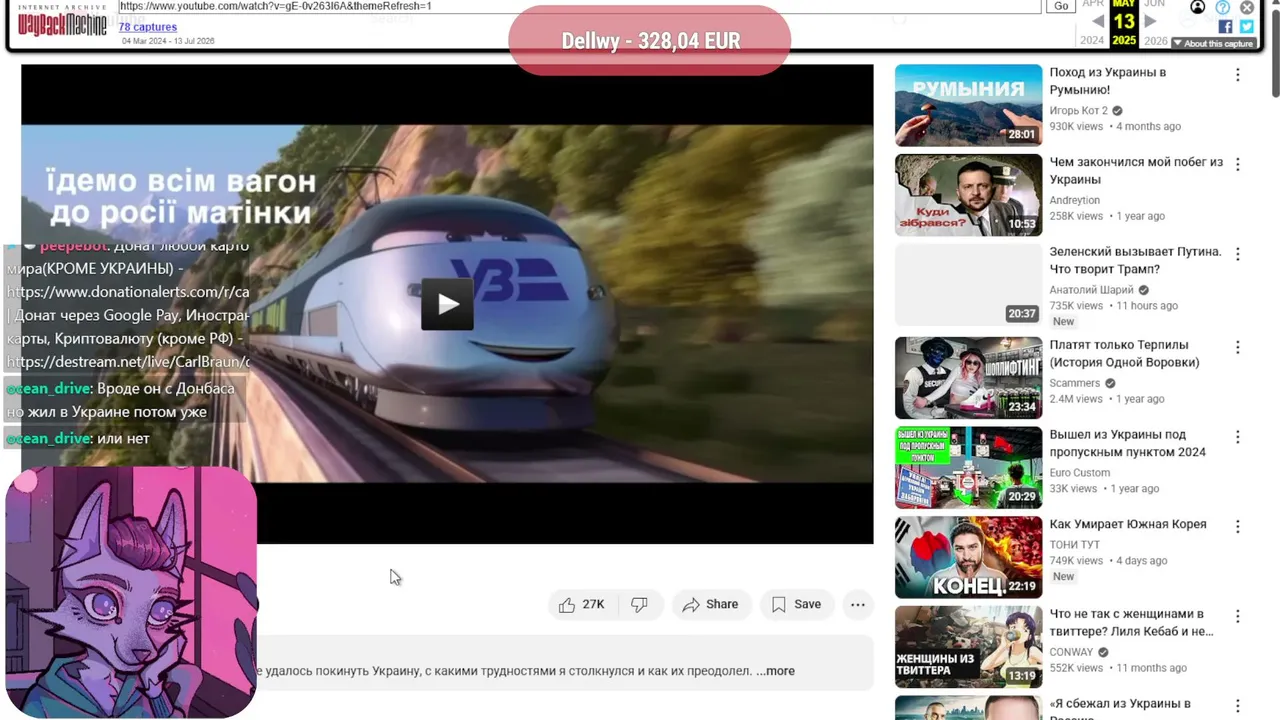Share capture on Facebook
Screen dimensions: 1280x720
(x=1225, y=27)
